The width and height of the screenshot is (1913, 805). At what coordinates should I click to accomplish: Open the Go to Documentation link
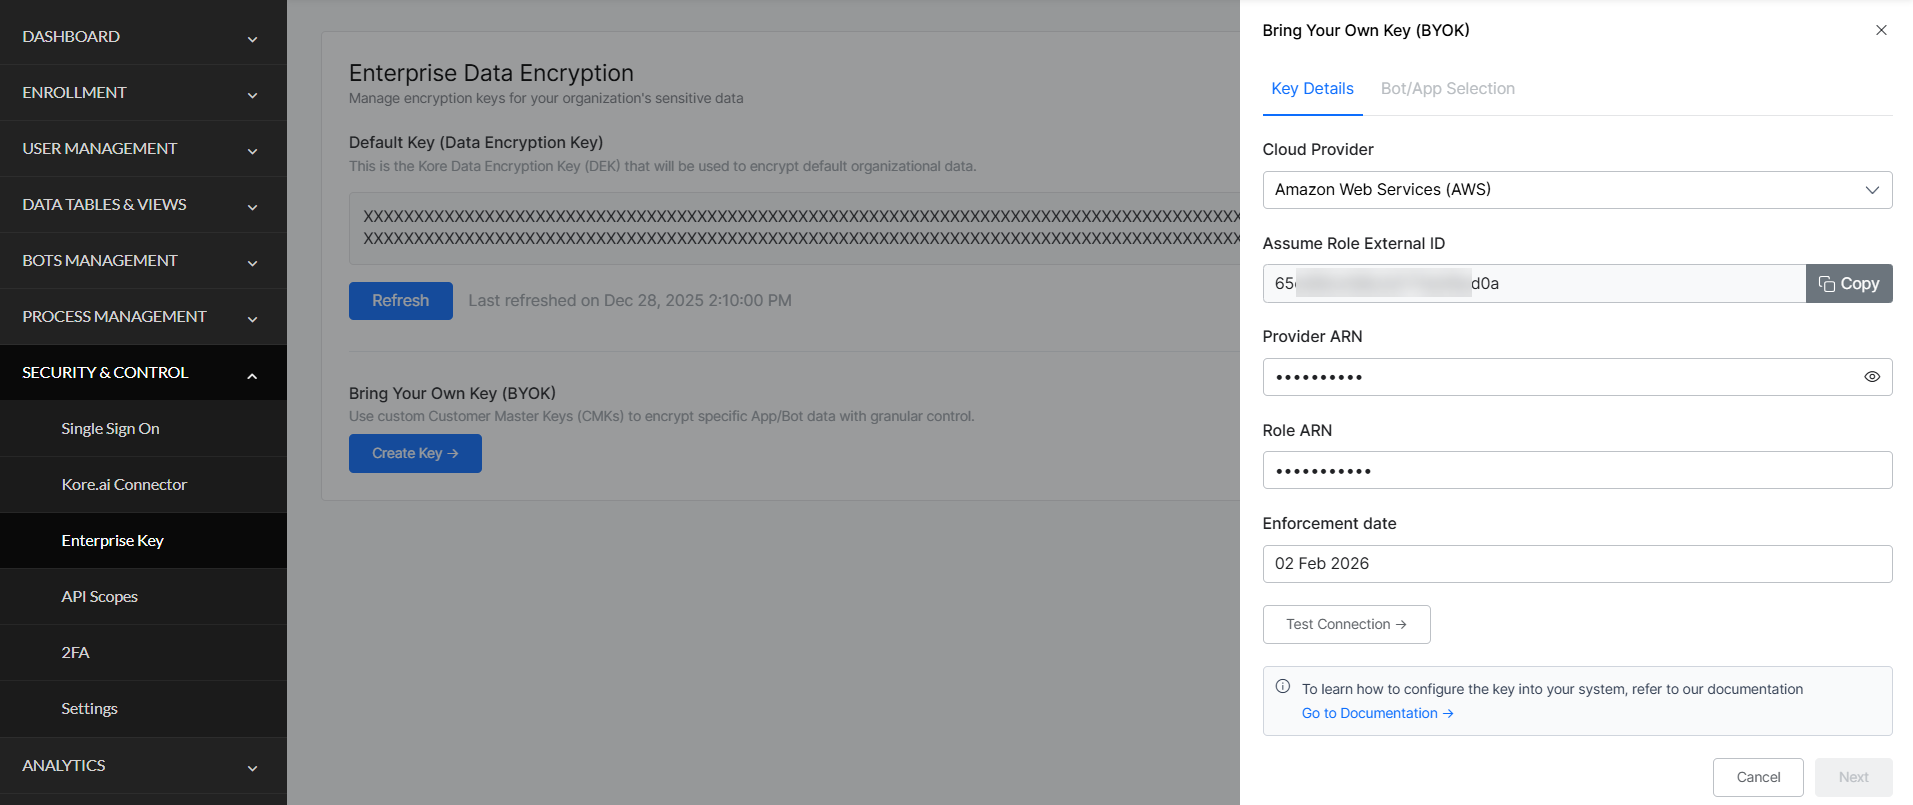1376,713
